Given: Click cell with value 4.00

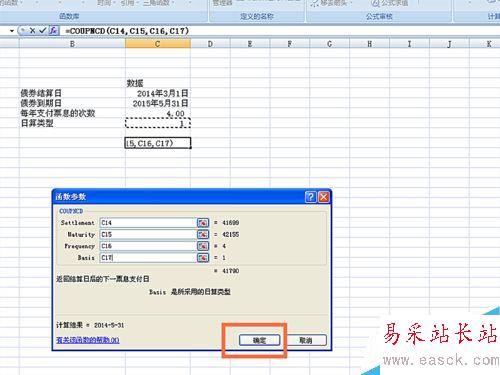Looking at the screenshot, I should point(158,113).
